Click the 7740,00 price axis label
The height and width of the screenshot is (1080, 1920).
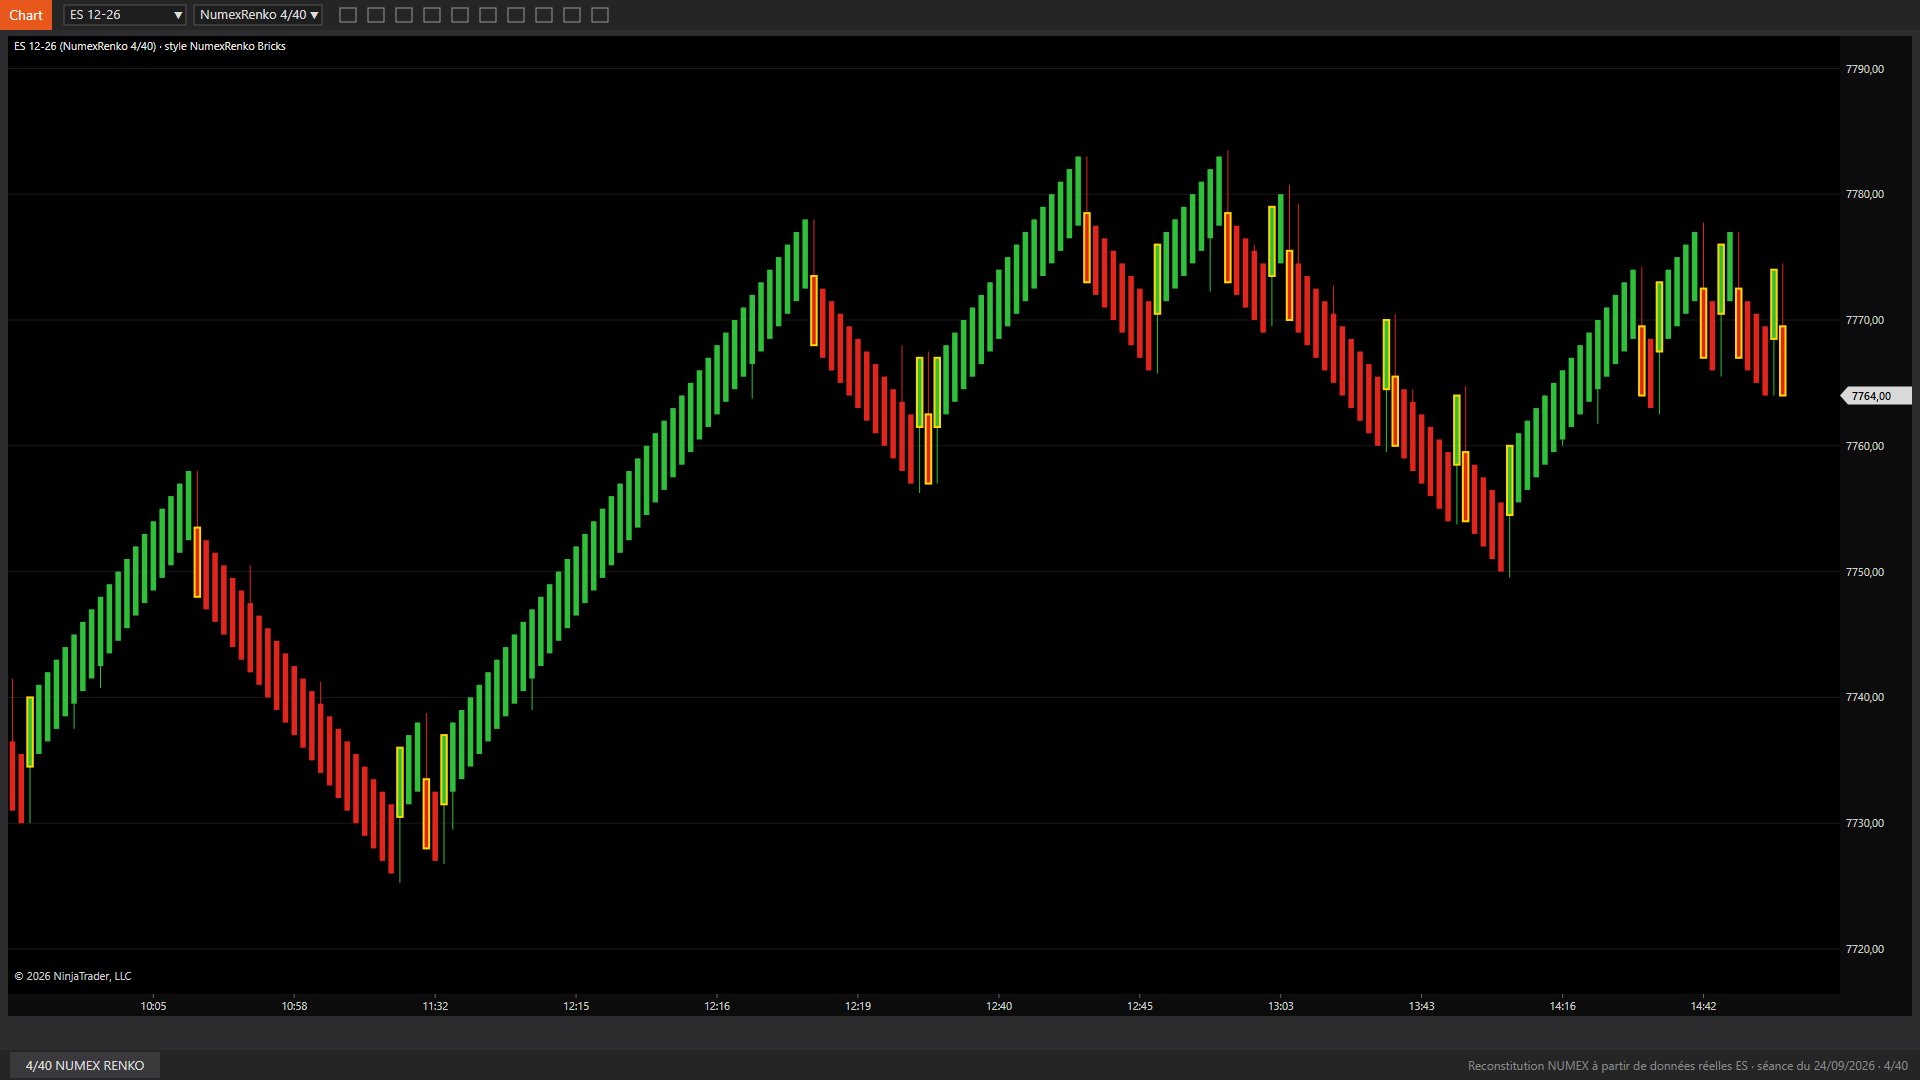[x=1864, y=697]
